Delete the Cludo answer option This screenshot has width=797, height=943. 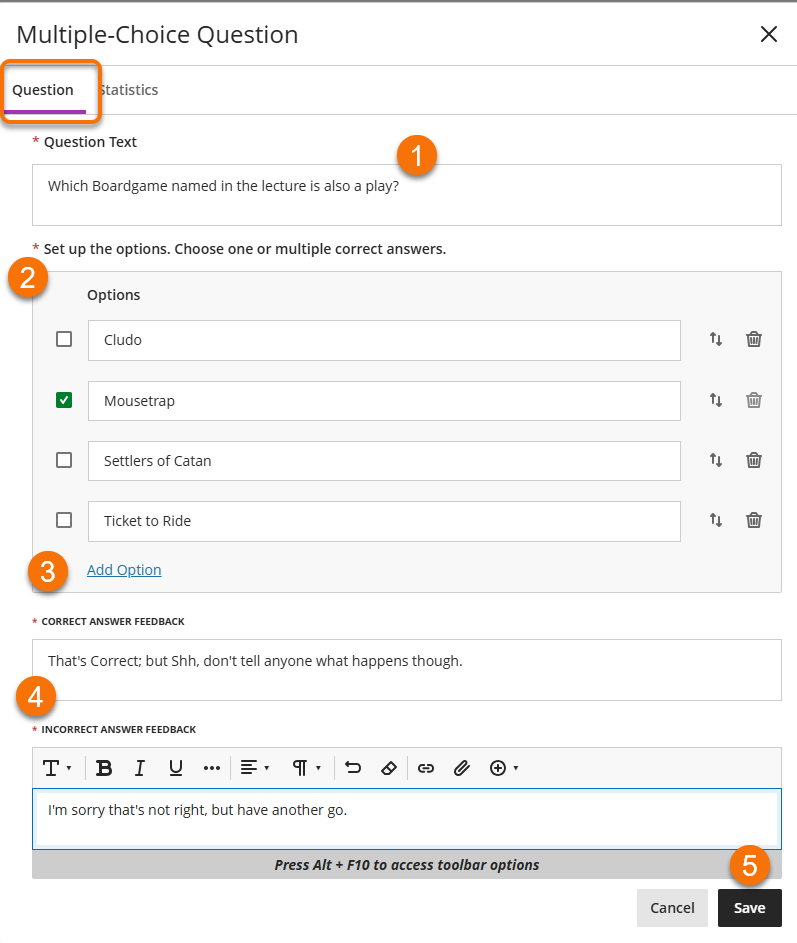point(753,340)
